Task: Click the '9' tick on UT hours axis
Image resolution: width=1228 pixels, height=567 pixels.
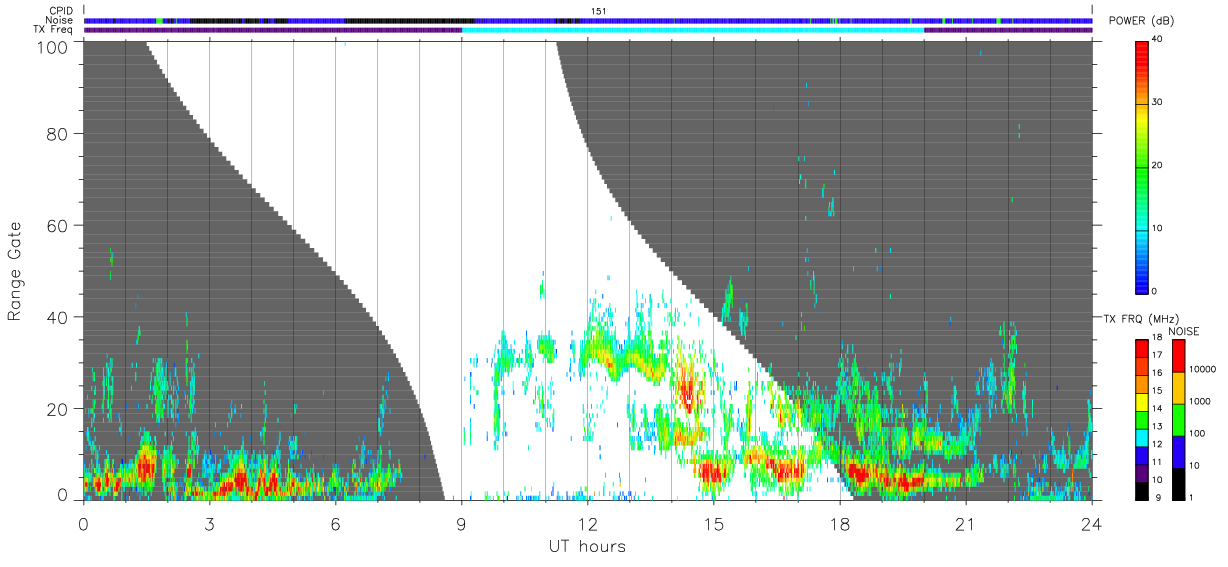Action: (461, 524)
